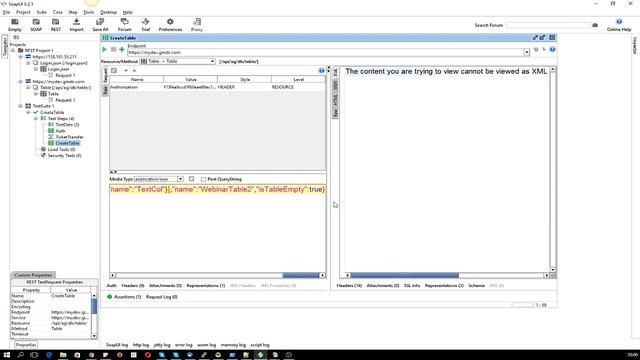The height and width of the screenshot is (360, 640).
Task: Open the Suite menu
Action: [41, 12]
